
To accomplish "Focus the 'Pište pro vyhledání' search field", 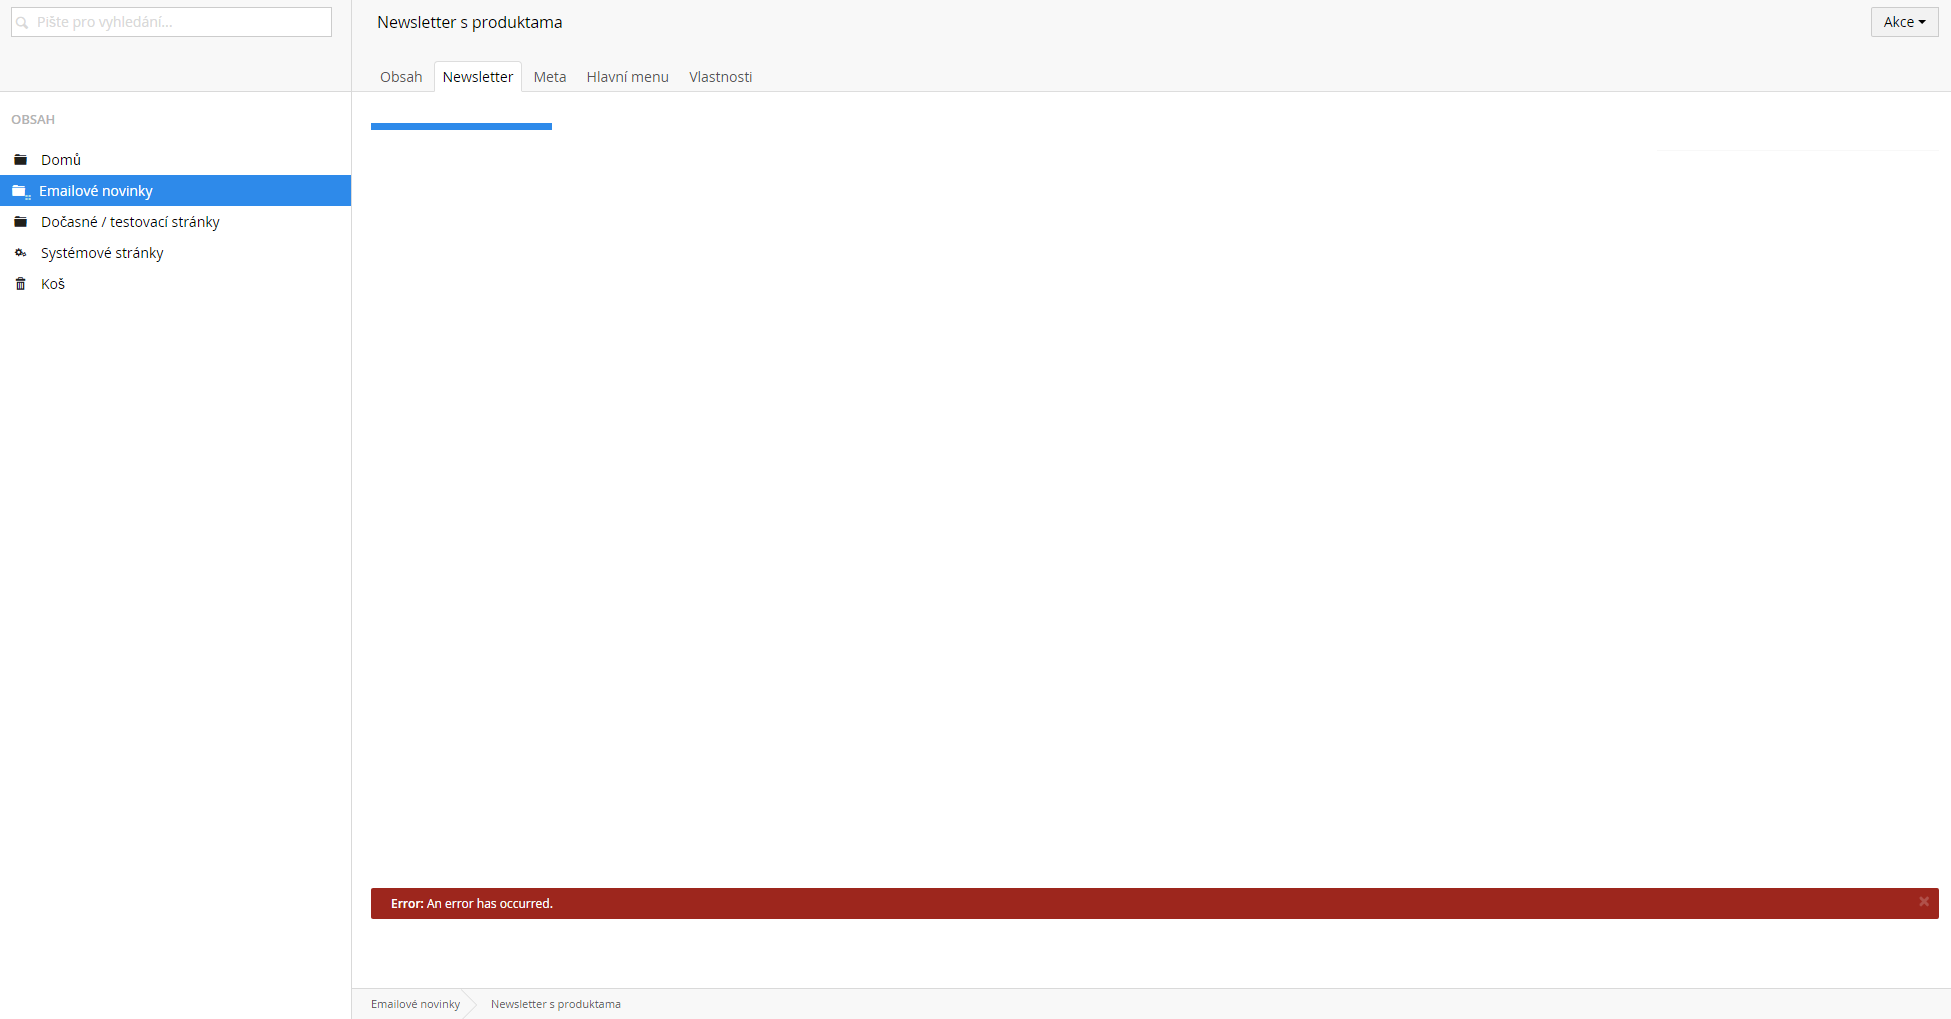I will tap(171, 22).
